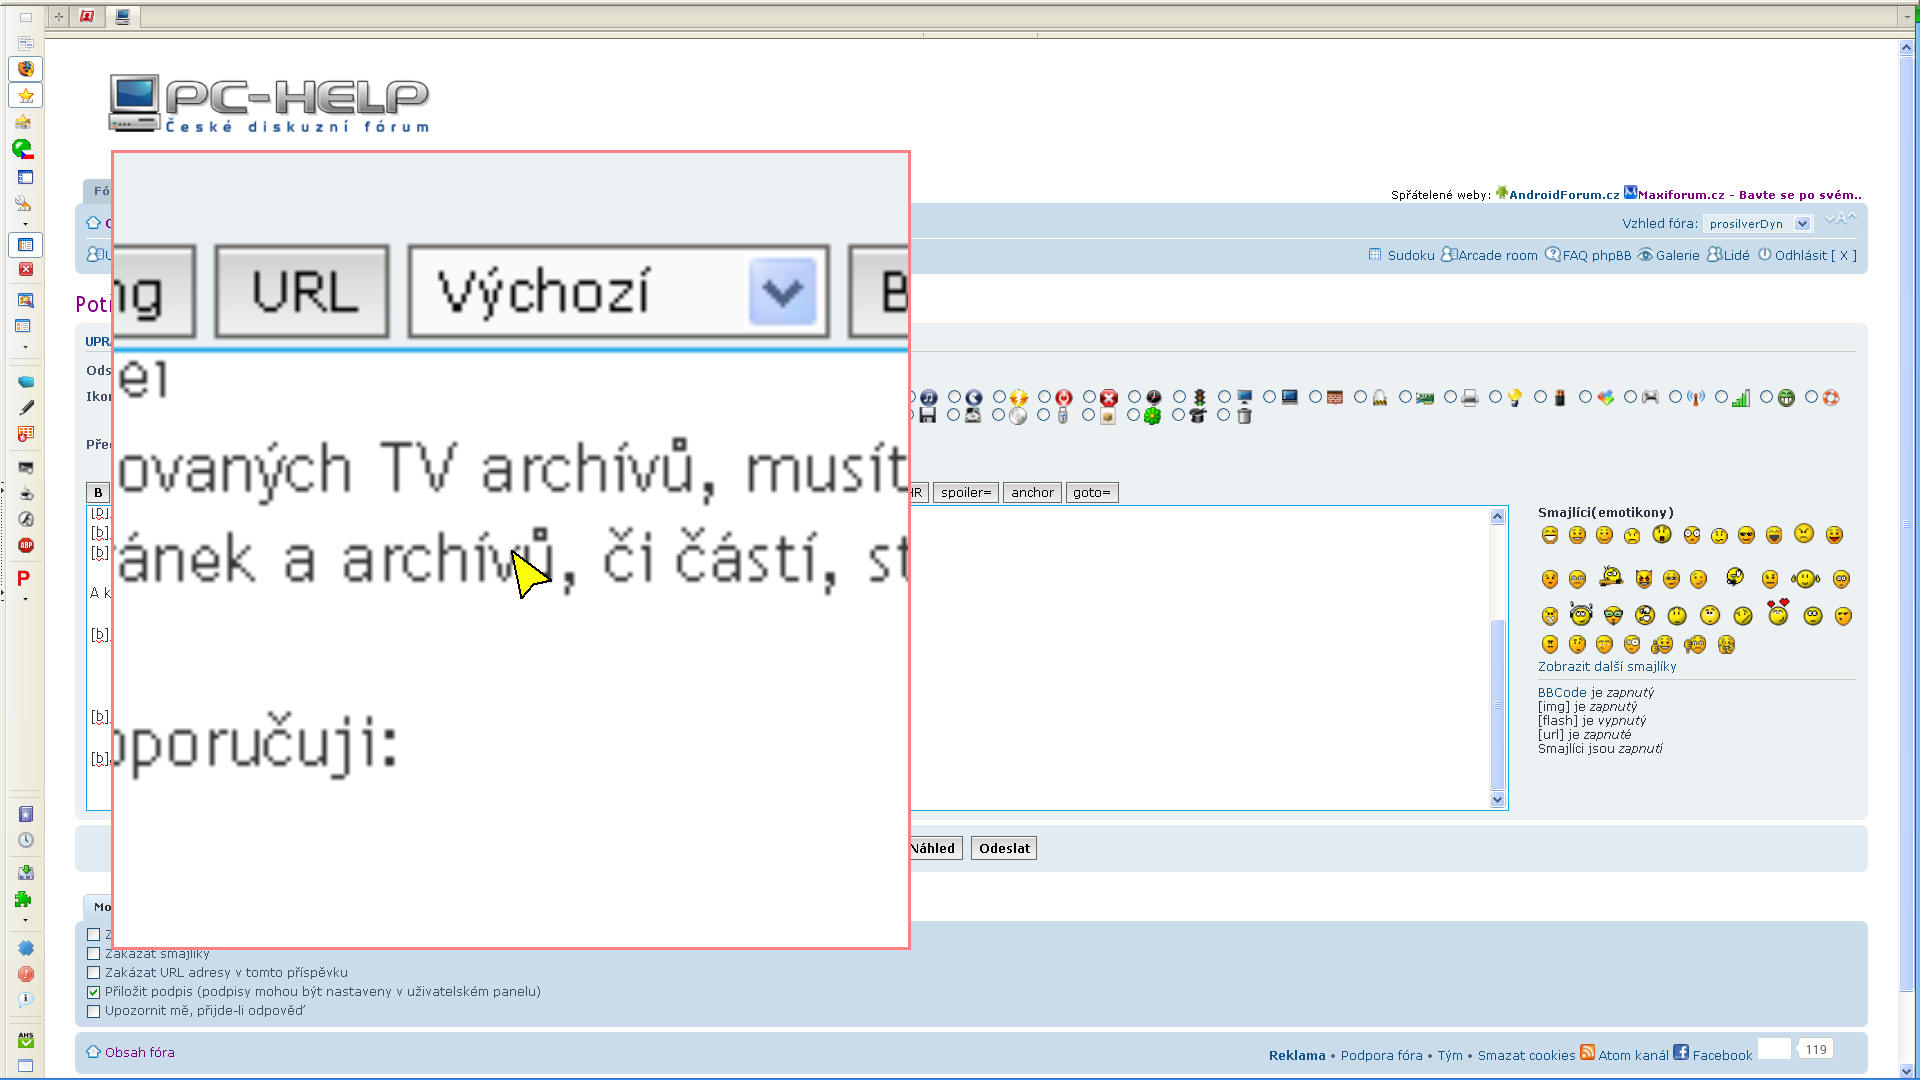This screenshot has height=1080, width=1920.
Task: Enable 'Upozornit mě, přijde-li odpověď' checkbox
Action: (94, 1011)
